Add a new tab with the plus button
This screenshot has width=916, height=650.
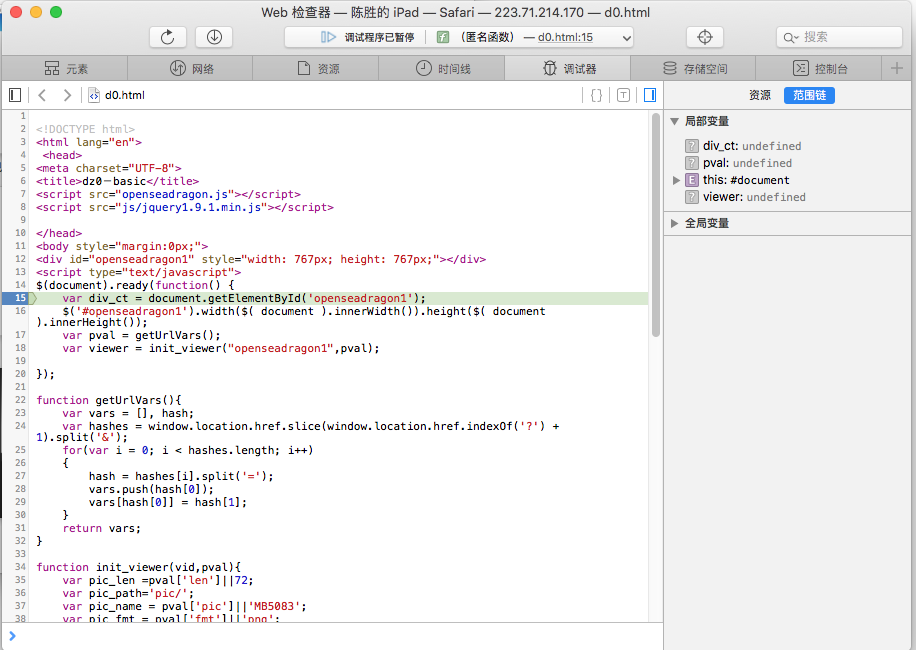(897, 69)
